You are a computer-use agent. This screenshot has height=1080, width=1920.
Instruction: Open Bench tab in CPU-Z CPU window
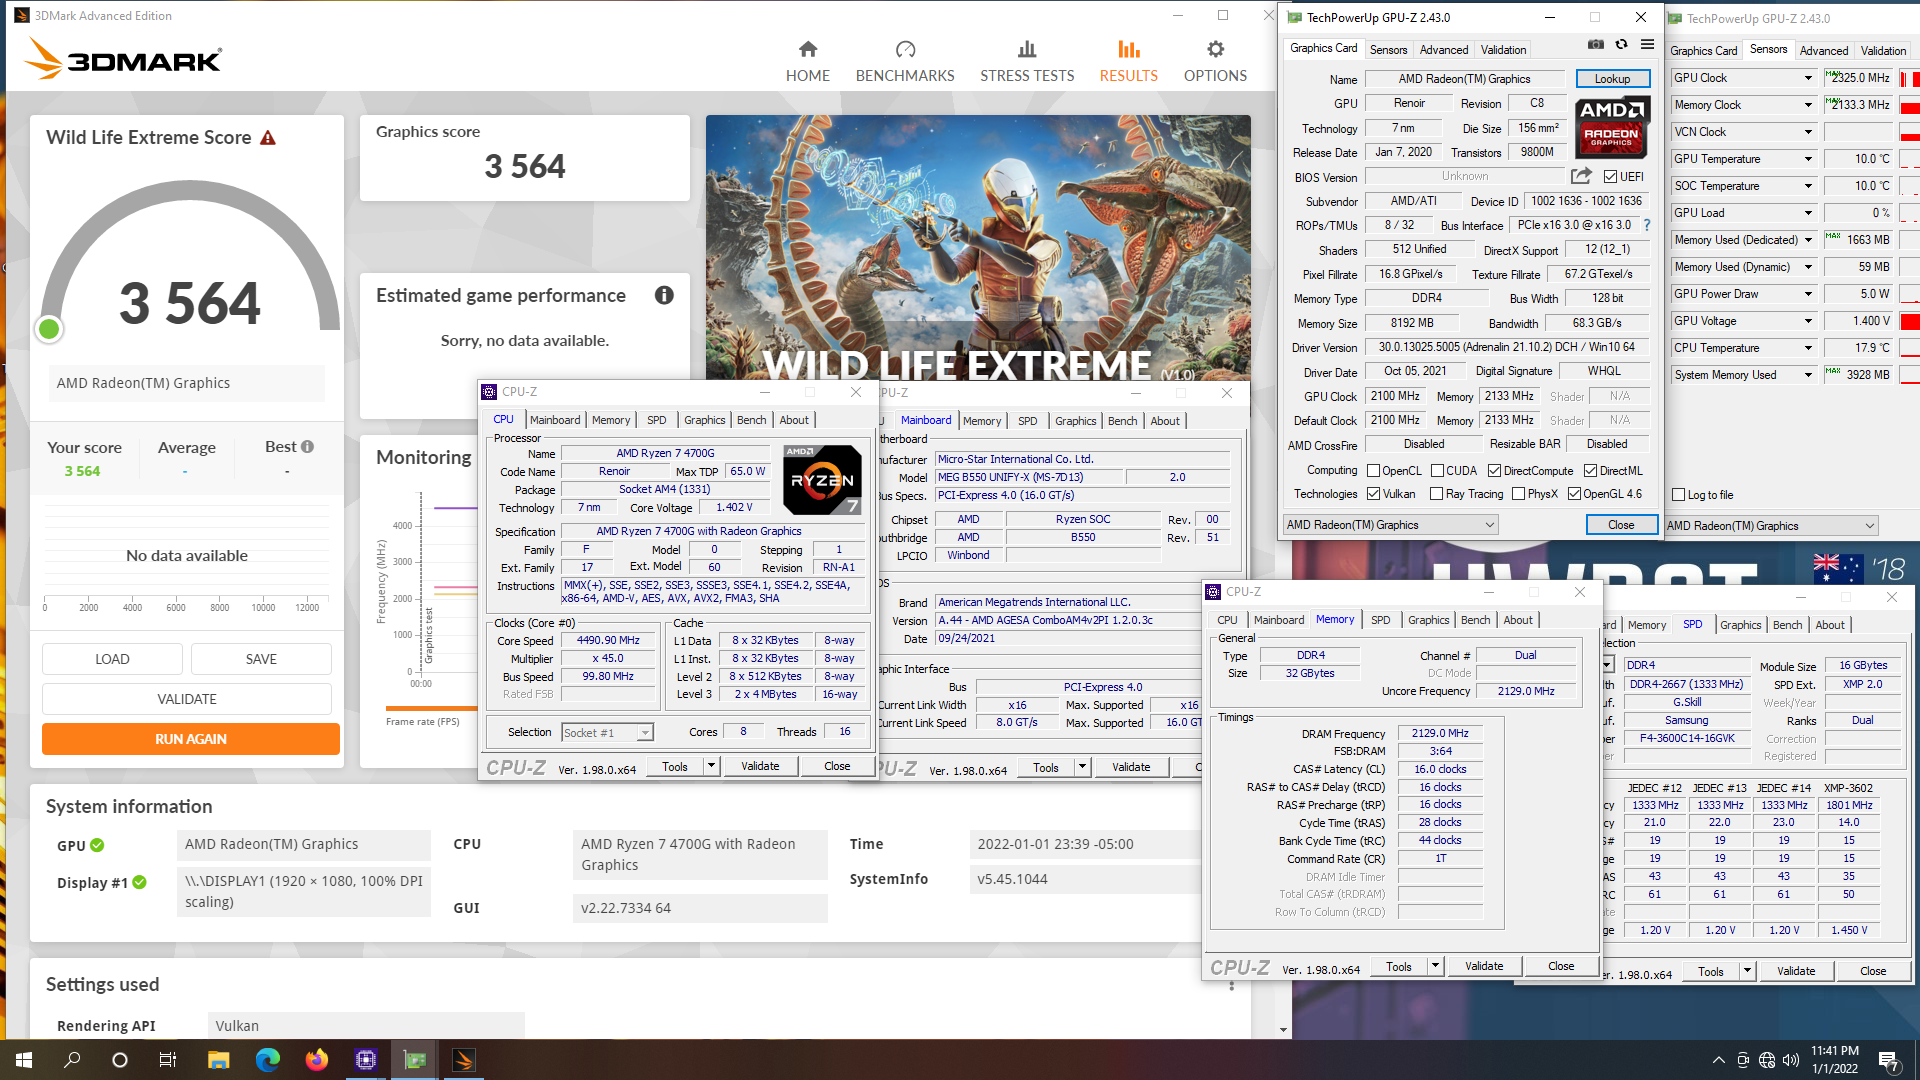[751, 420]
